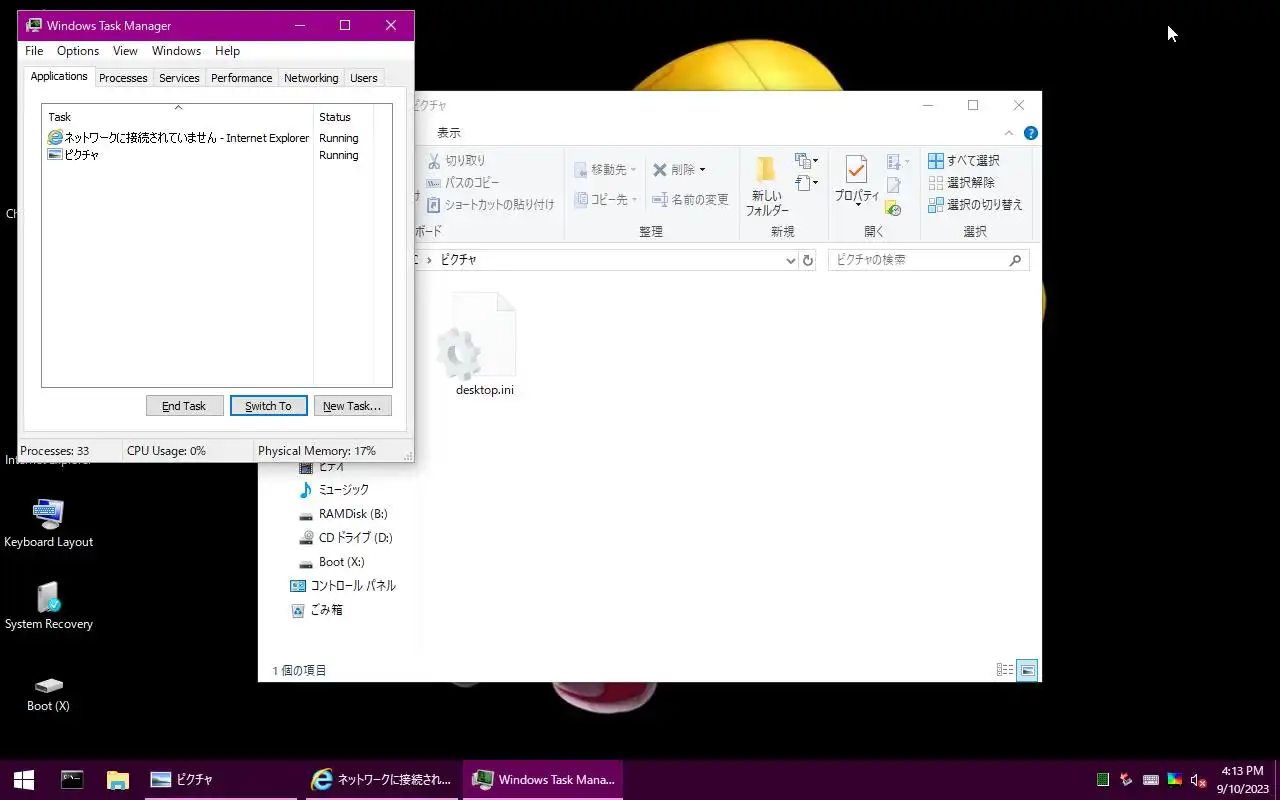Open Task Manager Help menu
The width and height of the screenshot is (1280, 800).
point(227,51)
